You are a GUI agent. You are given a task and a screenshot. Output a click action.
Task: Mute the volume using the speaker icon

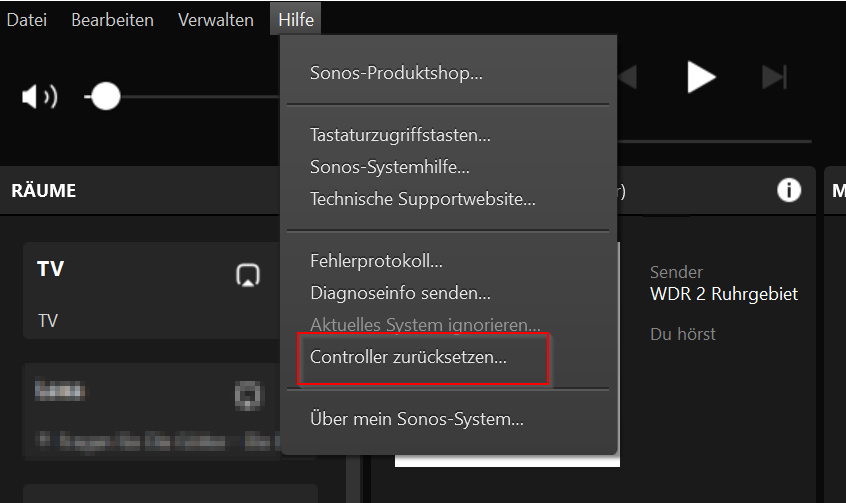coord(39,97)
